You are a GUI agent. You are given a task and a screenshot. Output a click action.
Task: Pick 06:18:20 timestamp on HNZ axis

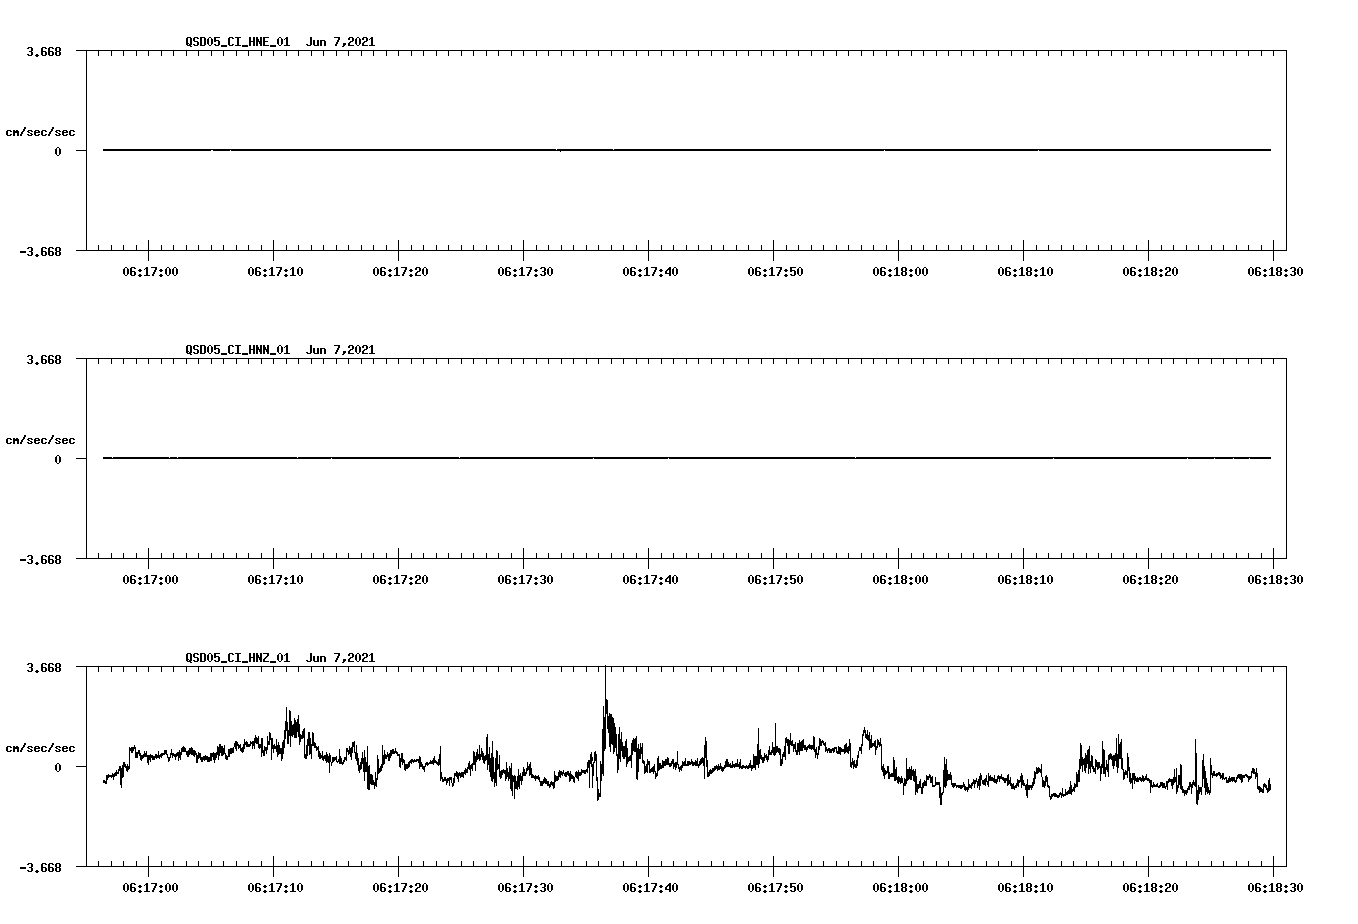[x=1150, y=887]
